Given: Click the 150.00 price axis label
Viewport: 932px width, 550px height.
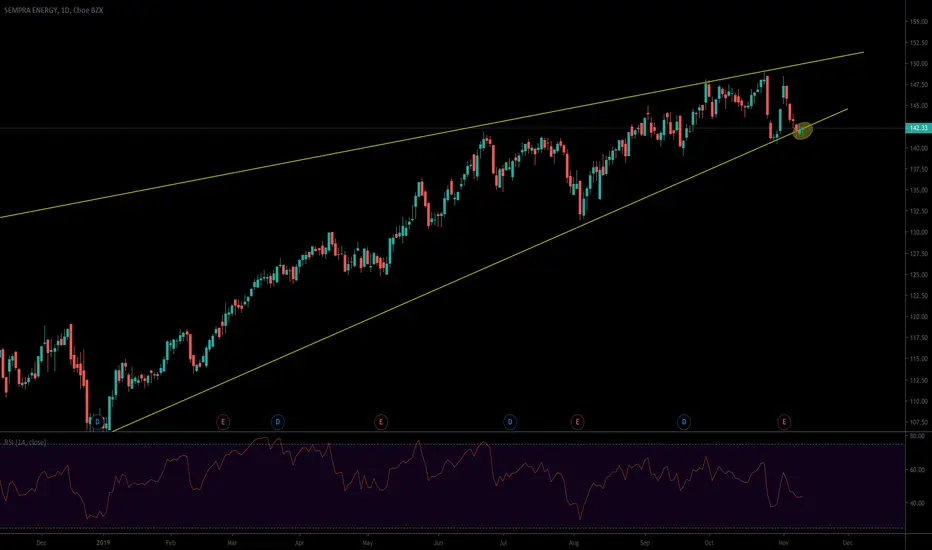Looking at the screenshot, I should coord(918,64).
